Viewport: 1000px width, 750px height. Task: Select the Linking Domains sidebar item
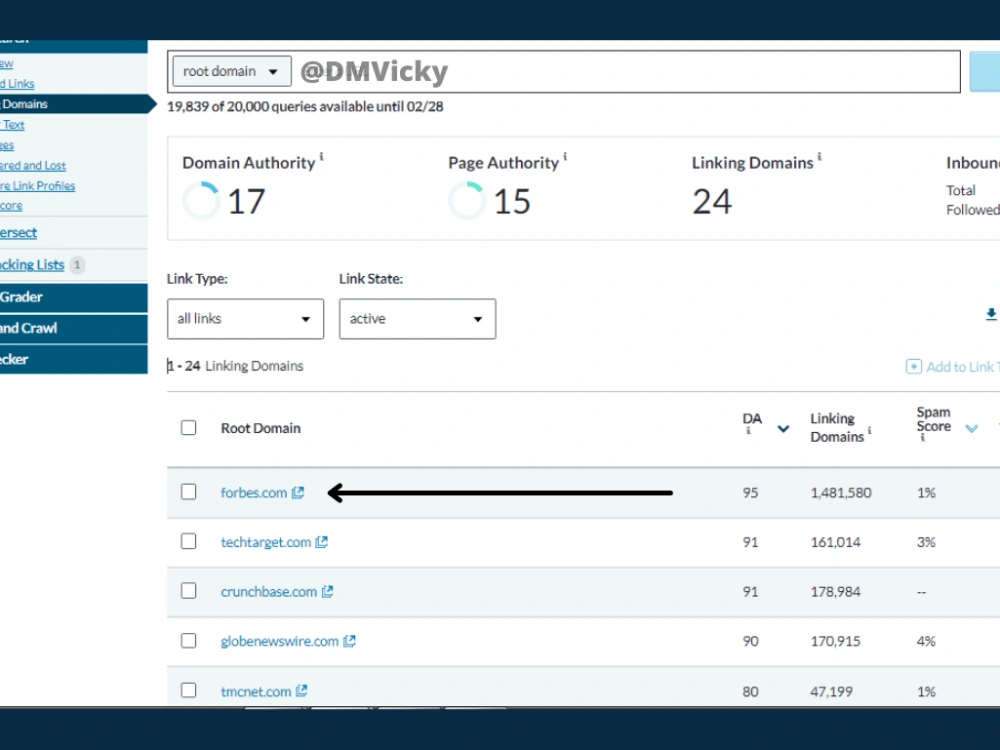coord(74,104)
